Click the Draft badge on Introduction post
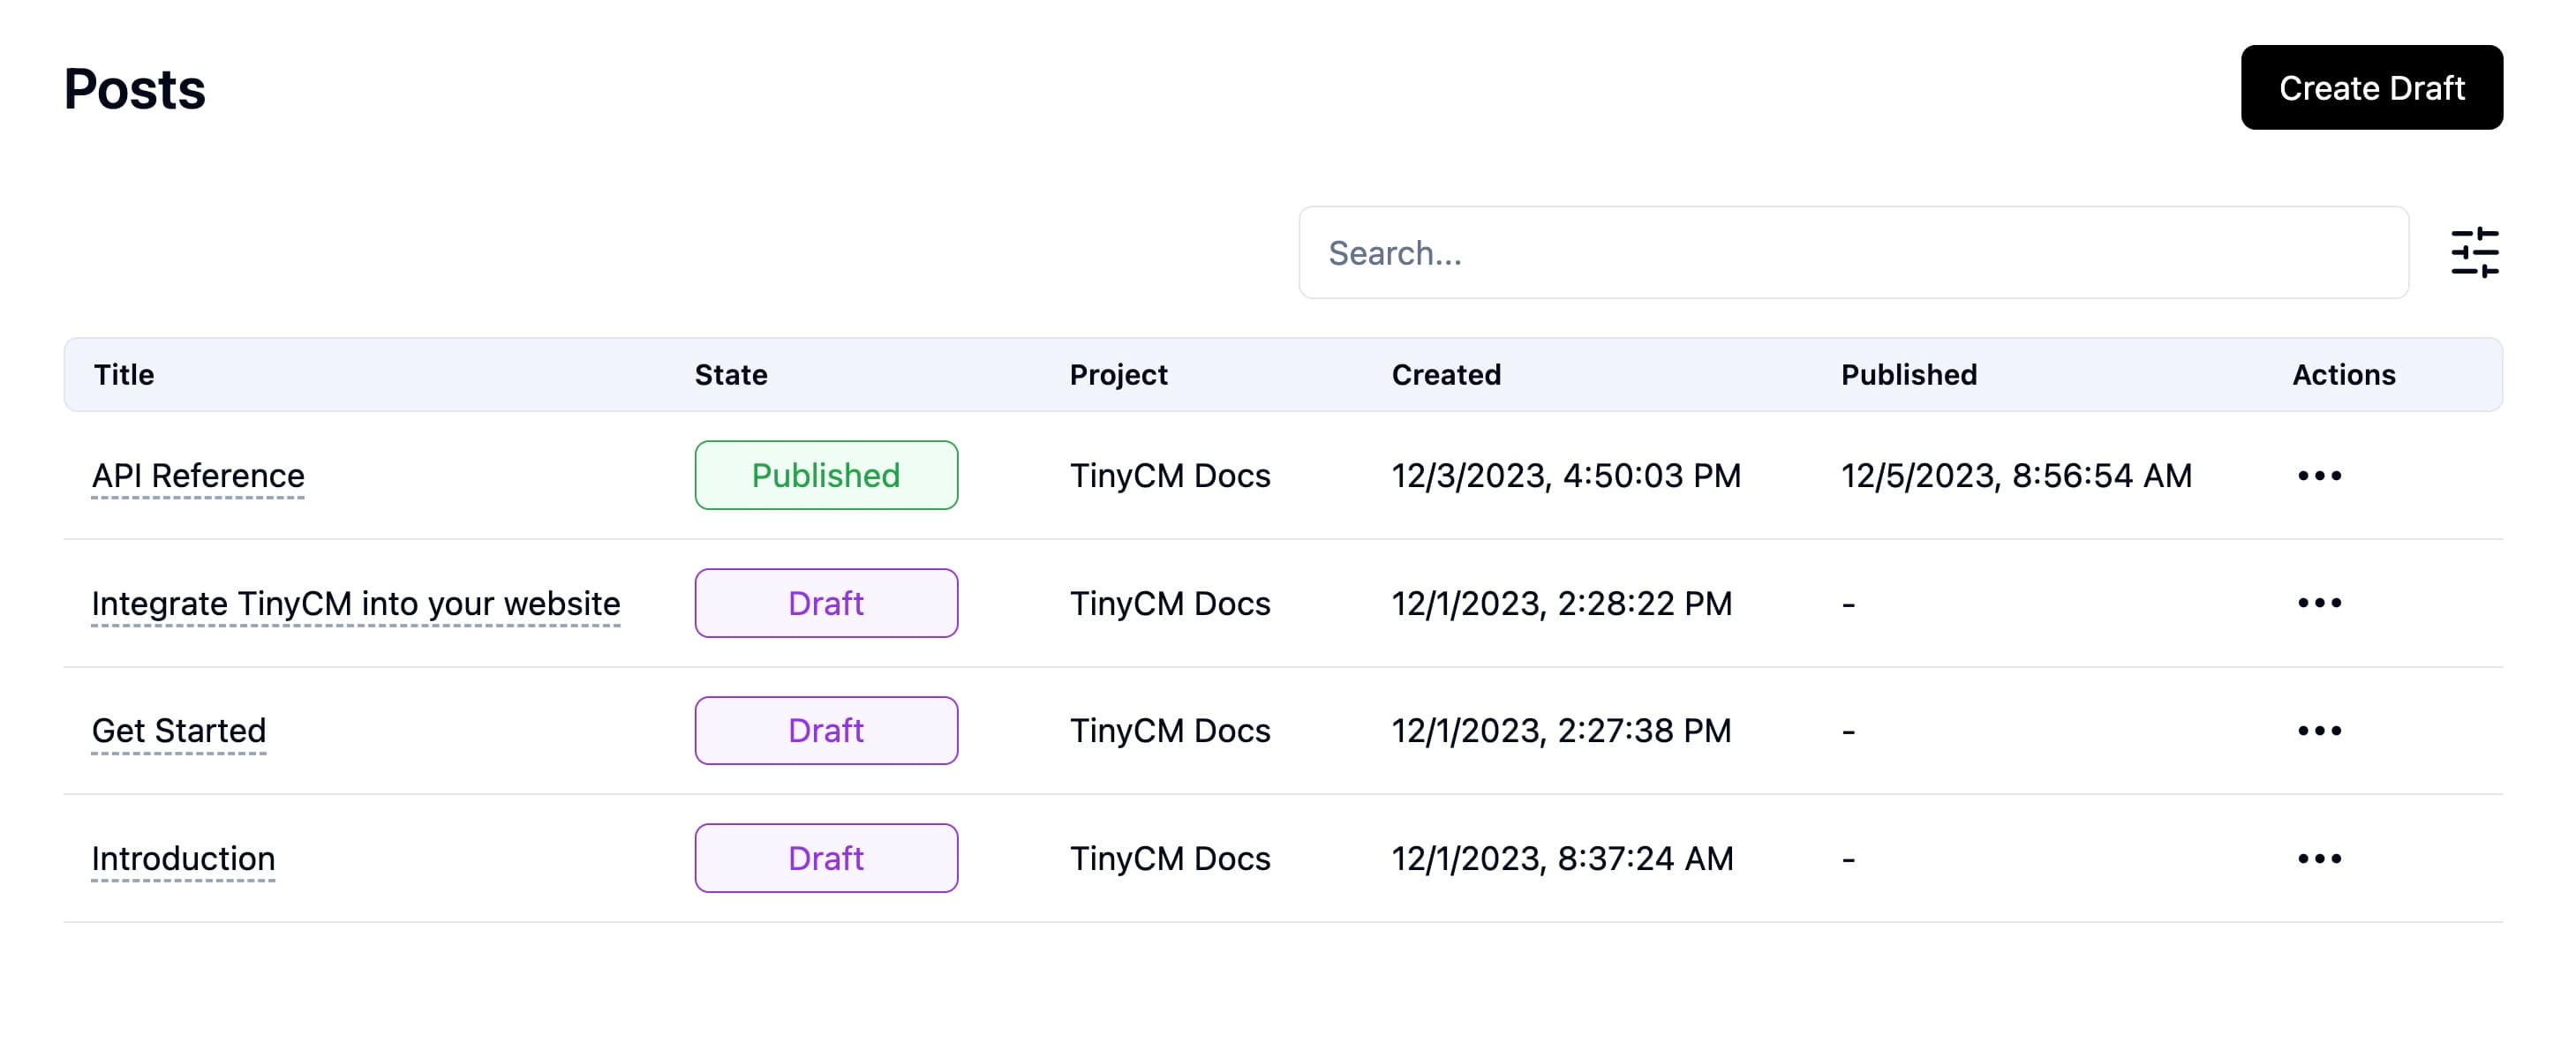 click(825, 858)
